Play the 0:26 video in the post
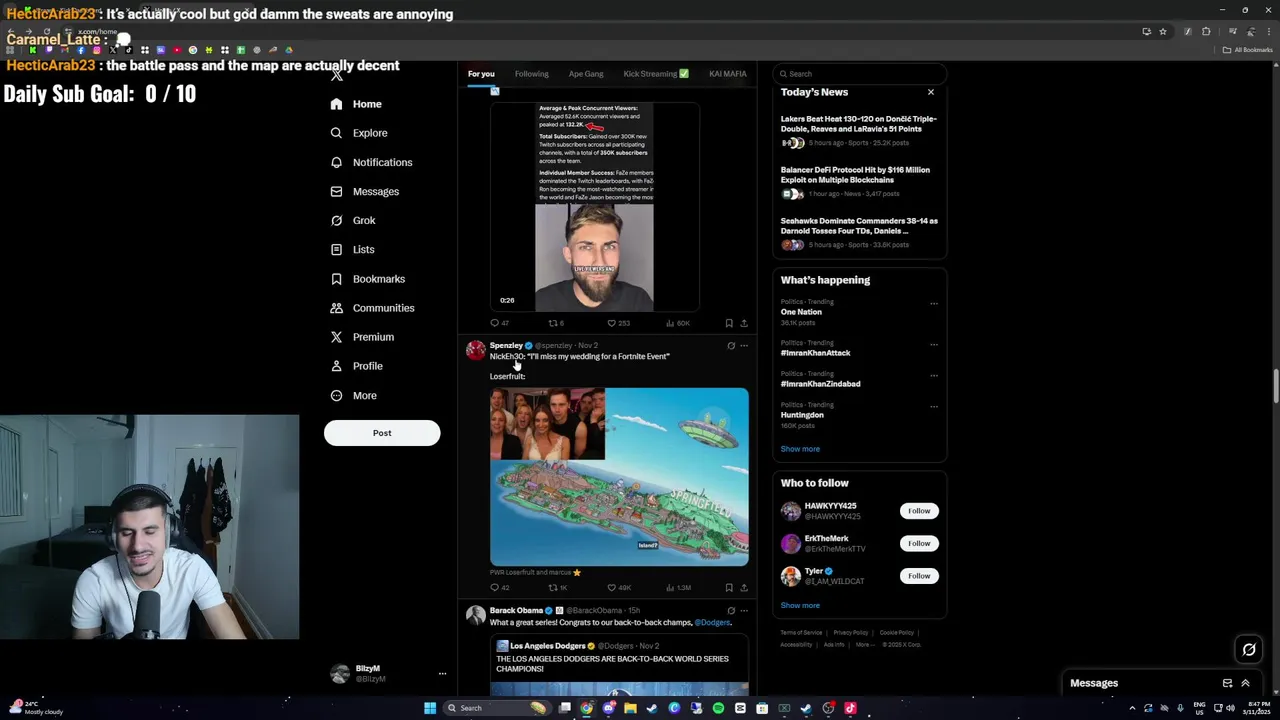The width and height of the screenshot is (1280, 720). (x=594, y=207)
